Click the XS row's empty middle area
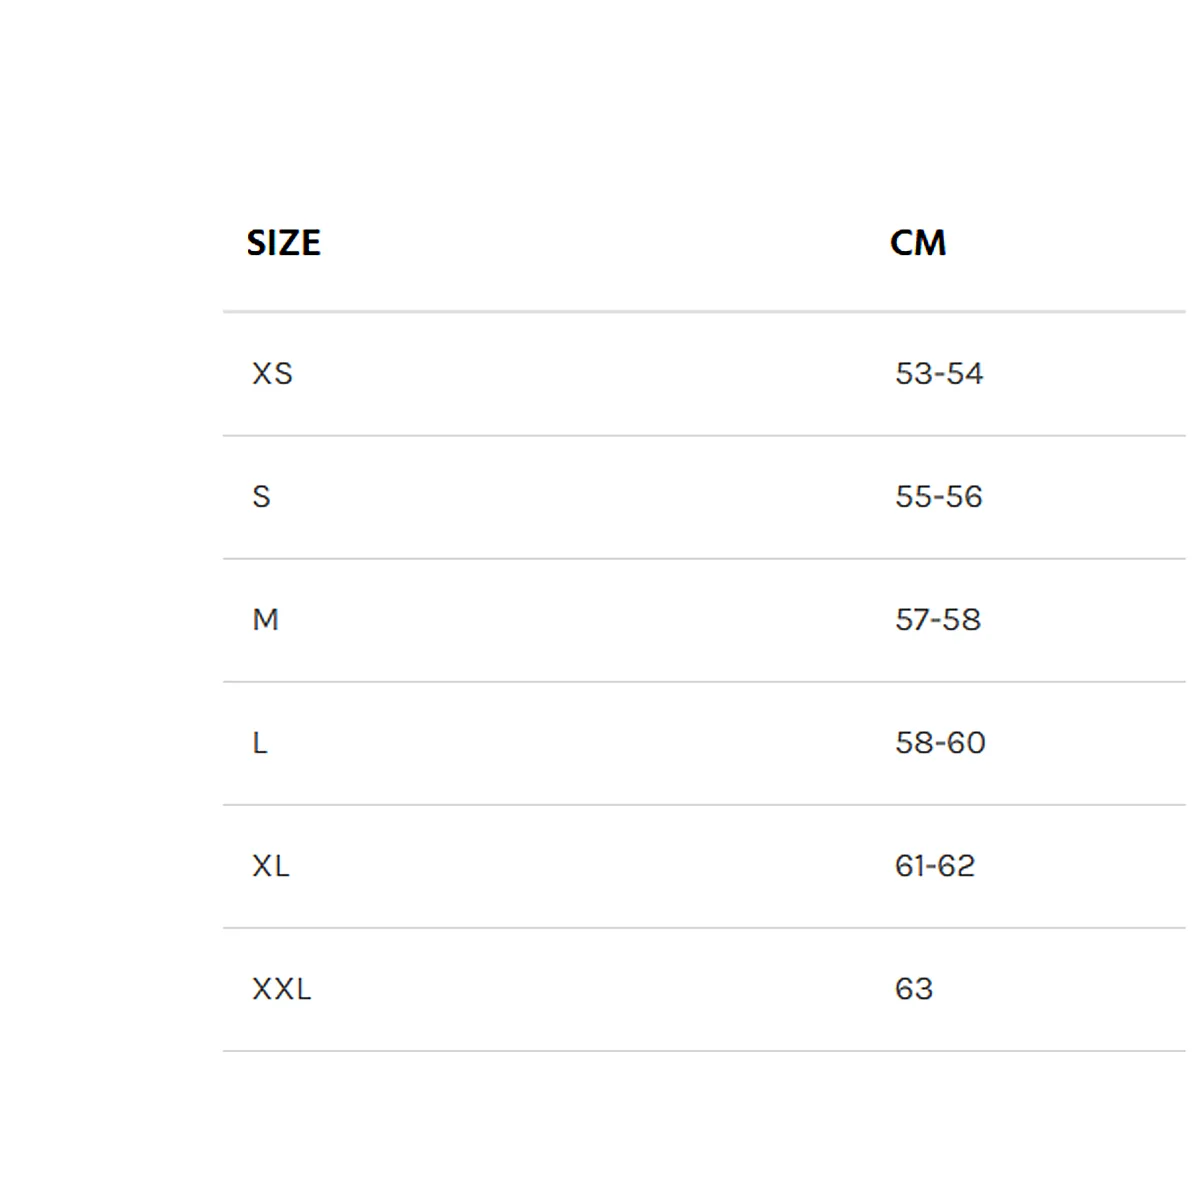 pos(594,373)
